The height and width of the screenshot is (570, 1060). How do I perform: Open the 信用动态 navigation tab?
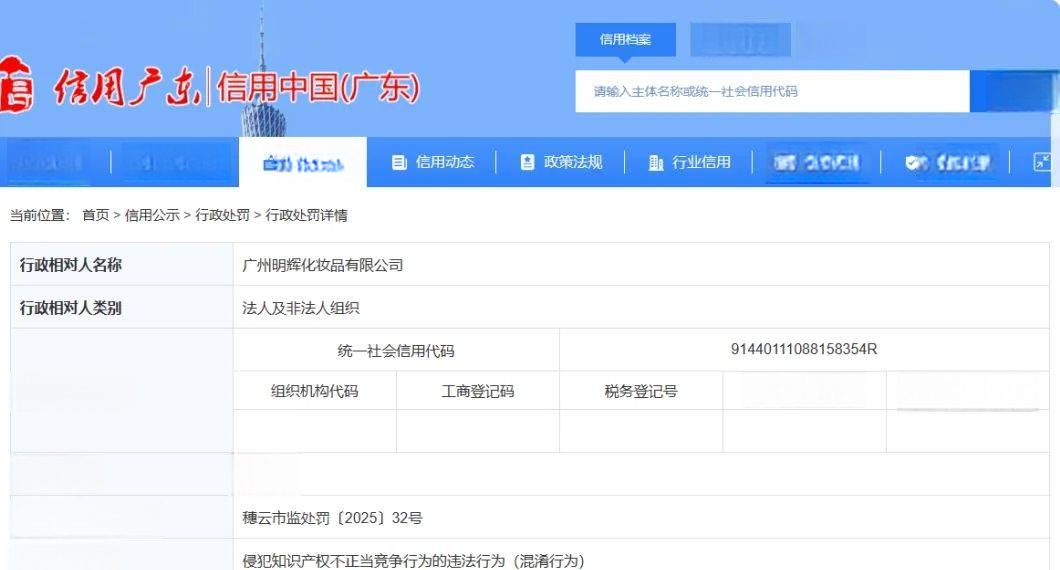coord(433,162)
